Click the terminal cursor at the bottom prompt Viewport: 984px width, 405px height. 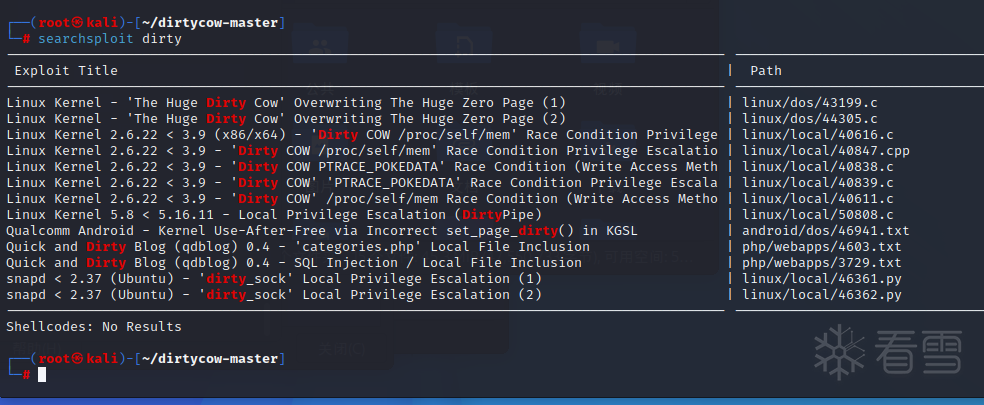point(42,375)
